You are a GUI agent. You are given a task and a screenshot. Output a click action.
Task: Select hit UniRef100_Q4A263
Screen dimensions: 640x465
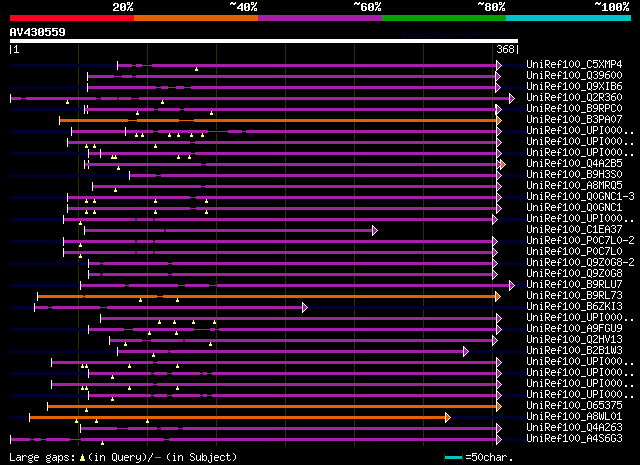coord(574,428)
